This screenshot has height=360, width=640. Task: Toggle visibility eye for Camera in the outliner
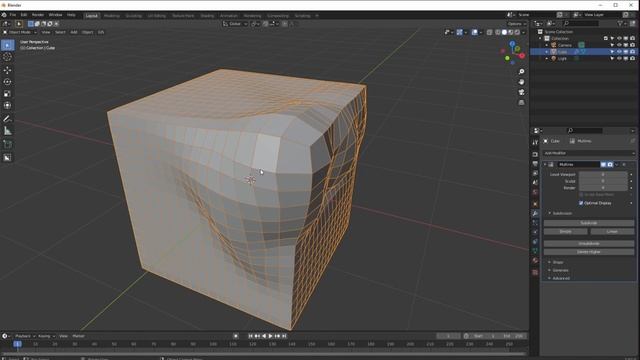619,45
